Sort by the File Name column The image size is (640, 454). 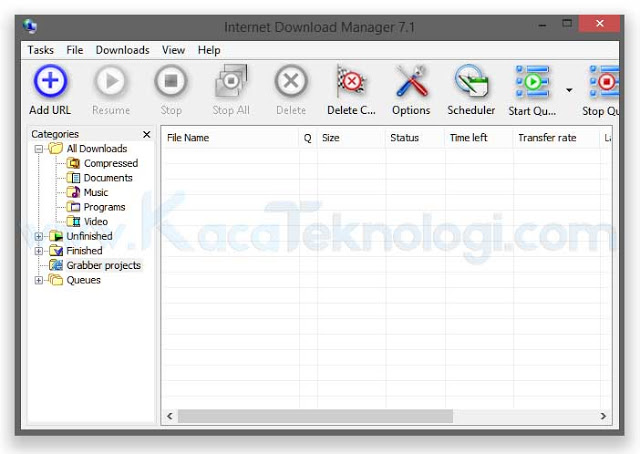[x=230, y=138]
